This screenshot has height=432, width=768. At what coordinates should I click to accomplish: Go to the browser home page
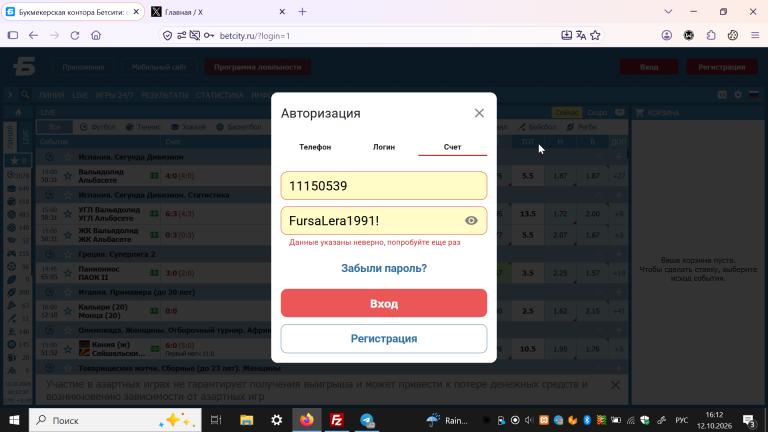click(x=96, y=35)
